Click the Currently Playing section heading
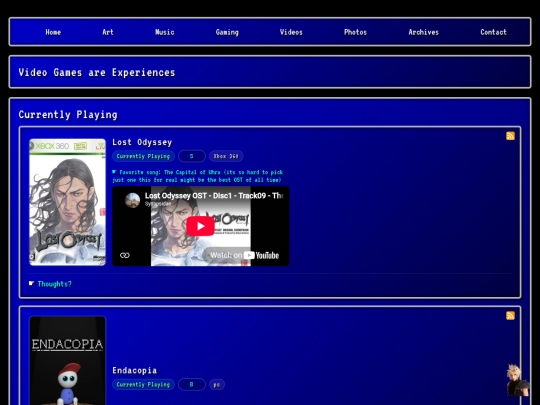 point(68,115)
